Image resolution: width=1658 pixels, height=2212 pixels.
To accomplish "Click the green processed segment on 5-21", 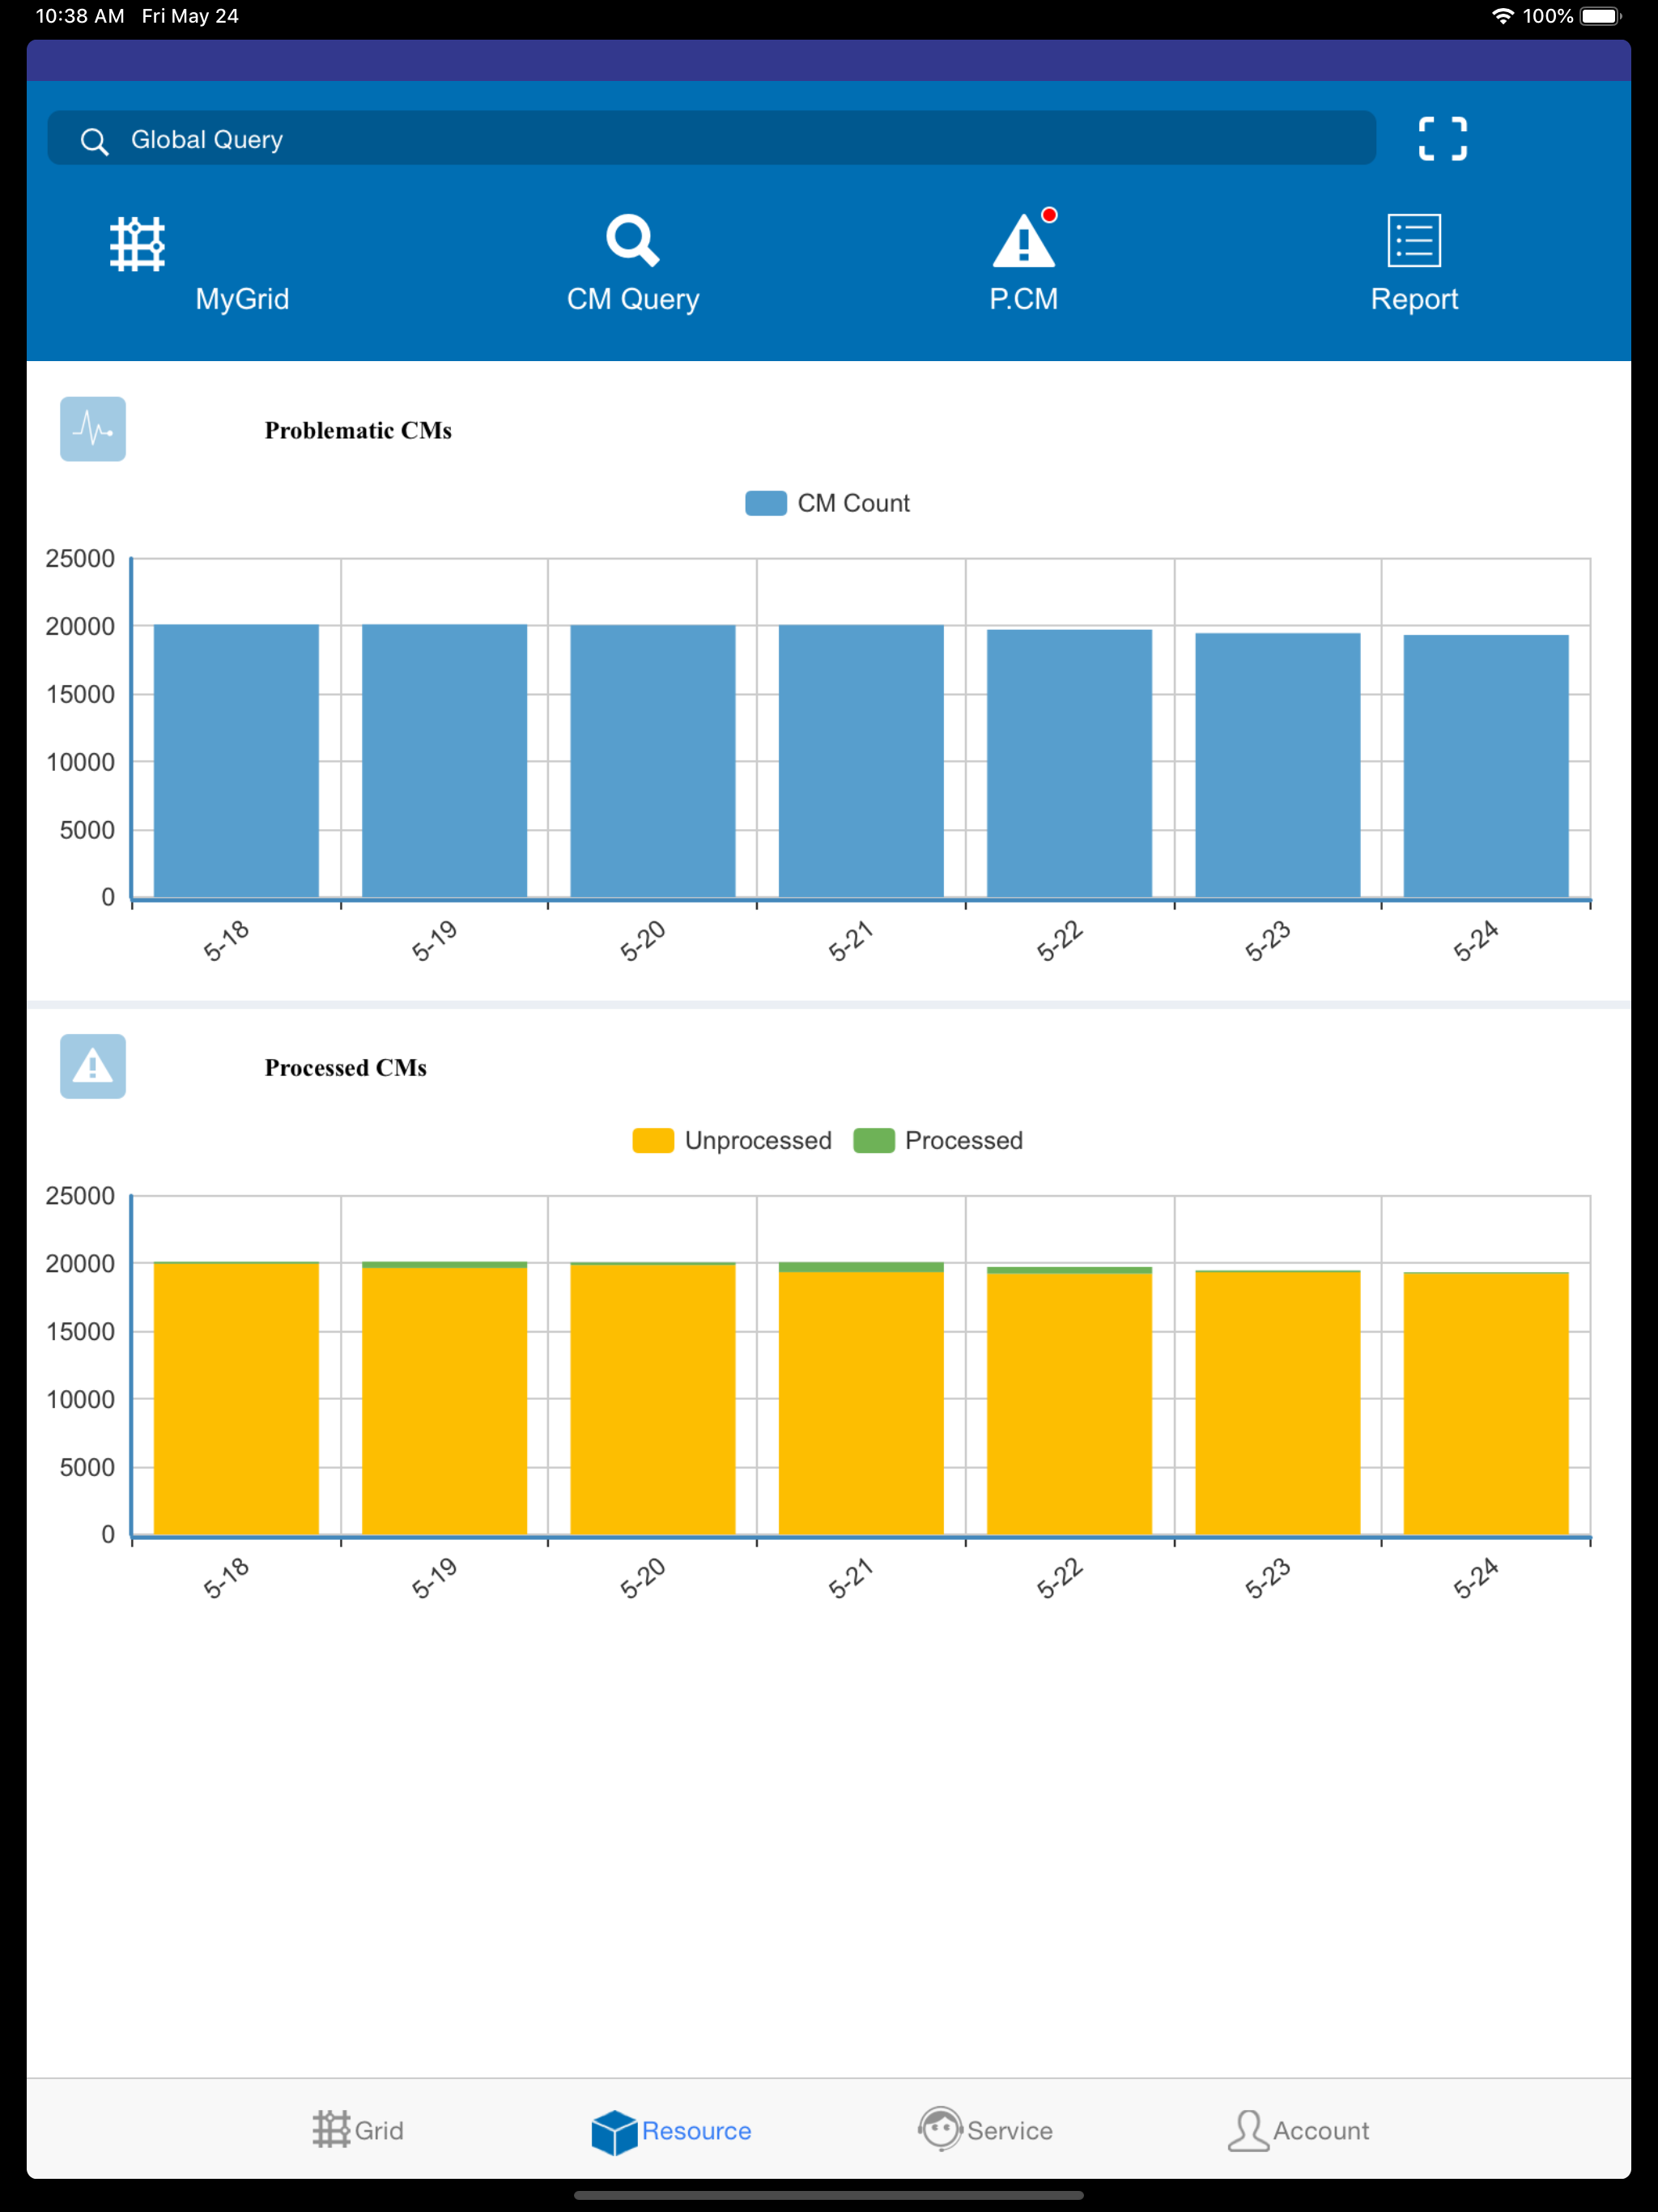I will (x=861, y=1267).
